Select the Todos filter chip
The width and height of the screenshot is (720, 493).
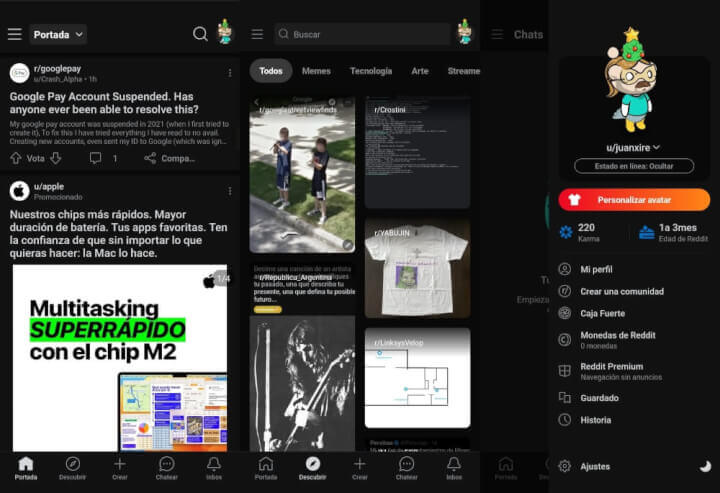pyautogui.click(x=271, y=71)
